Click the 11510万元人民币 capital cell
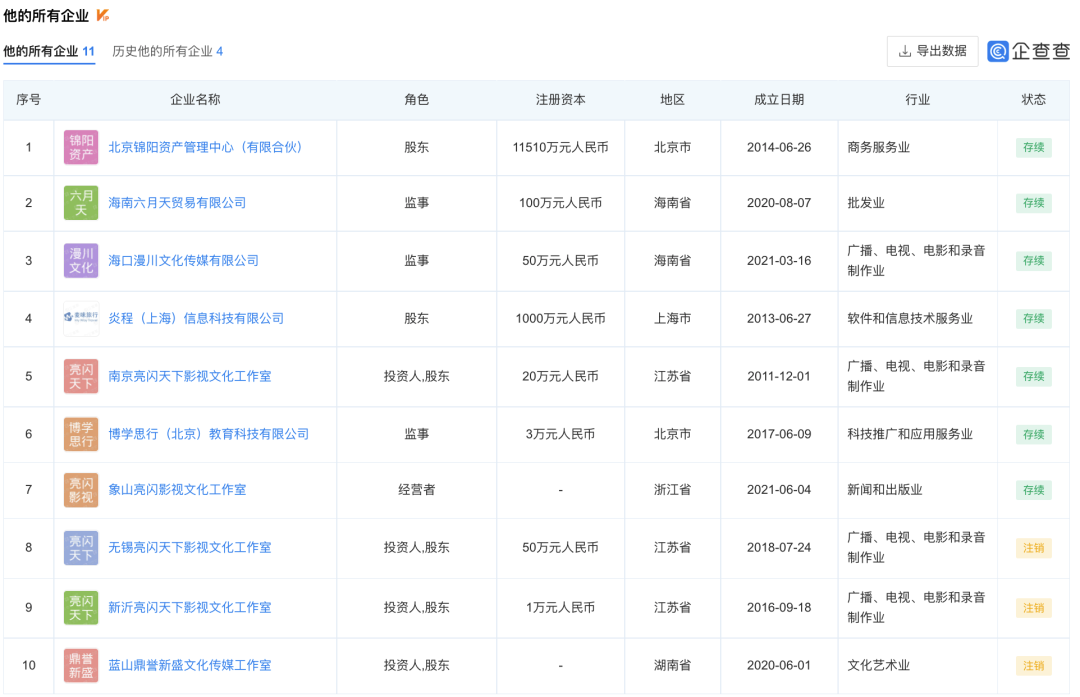 click(560, 147)
